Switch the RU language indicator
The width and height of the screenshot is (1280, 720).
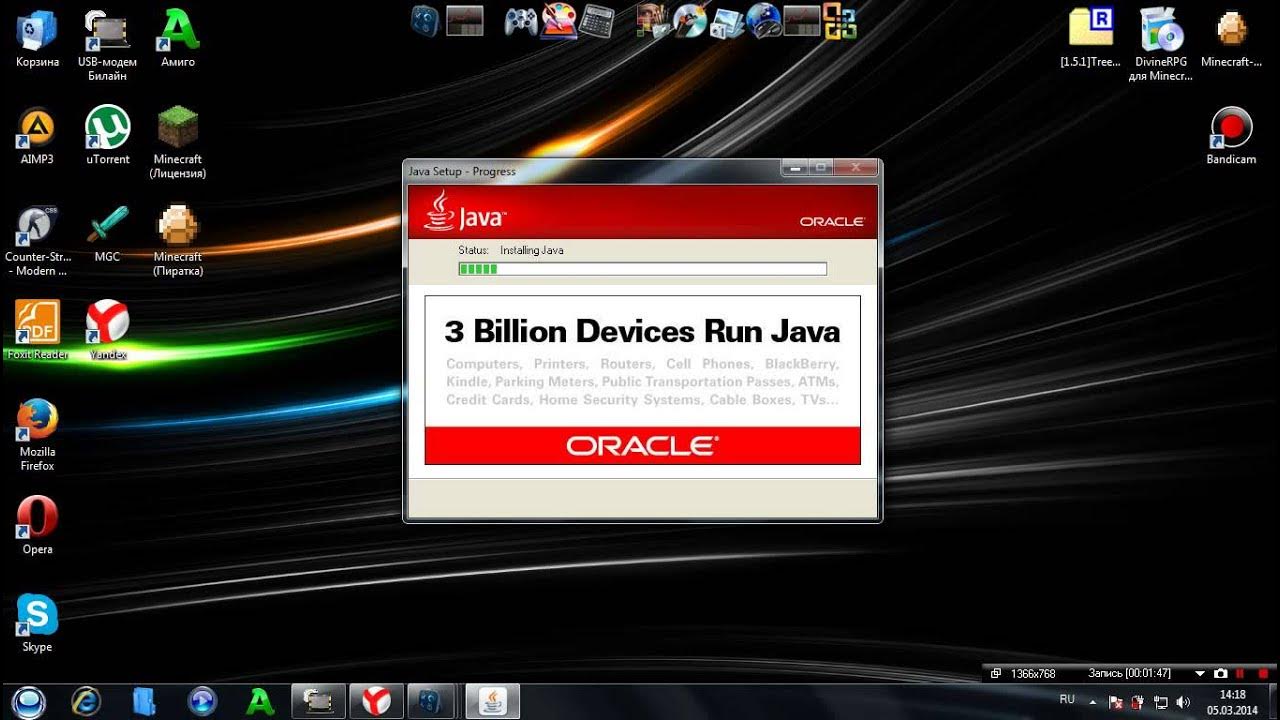(1067, 700)
